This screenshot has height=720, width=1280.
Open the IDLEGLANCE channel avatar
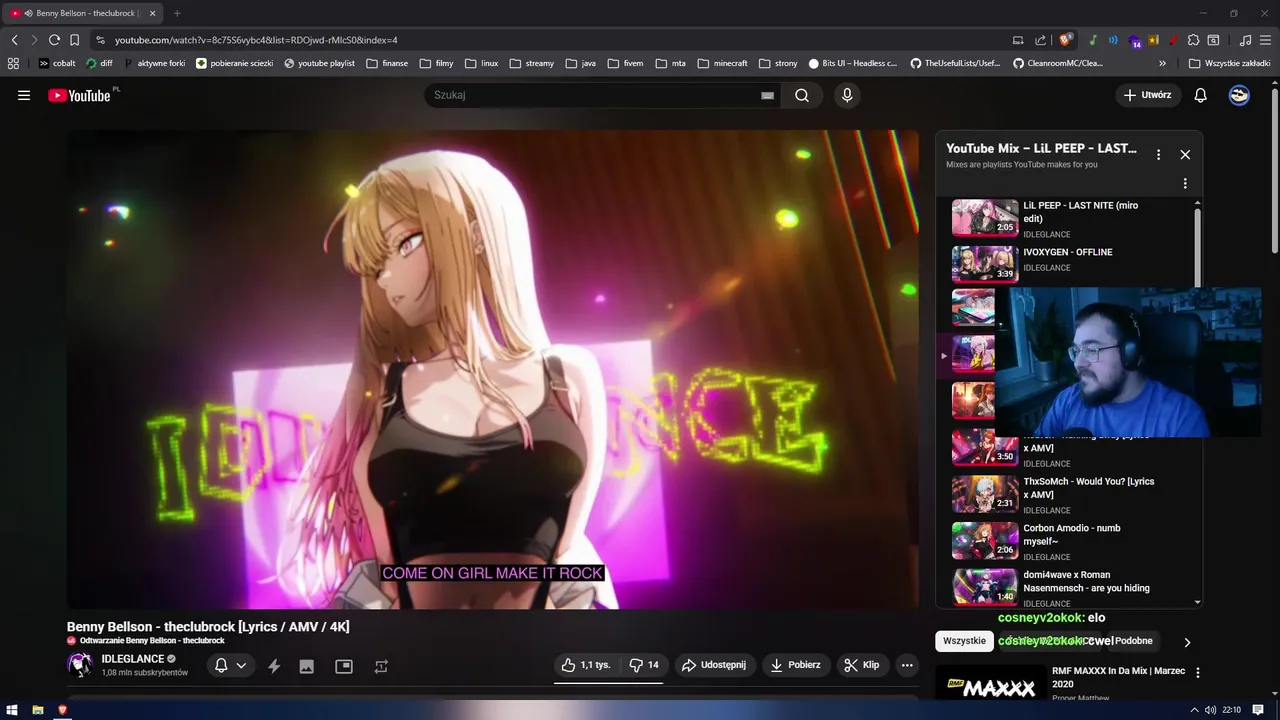pyautogui.click(x=80, y=665)
